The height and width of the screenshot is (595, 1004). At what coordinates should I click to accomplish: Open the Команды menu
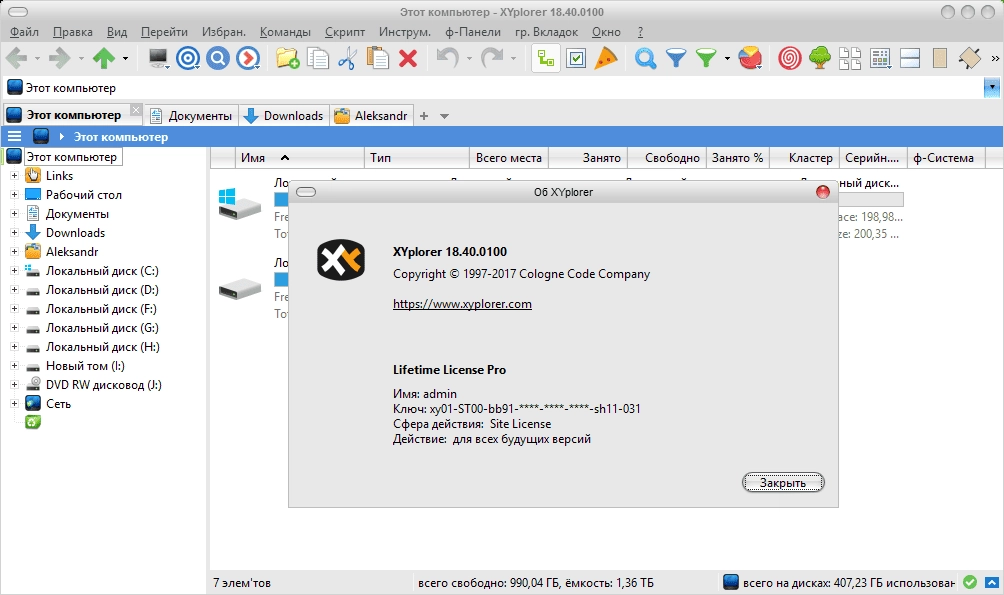pos(285,32)
